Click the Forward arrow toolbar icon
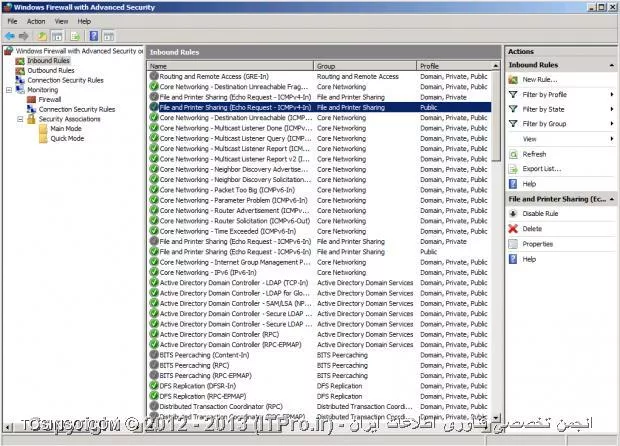 [24, 36]
